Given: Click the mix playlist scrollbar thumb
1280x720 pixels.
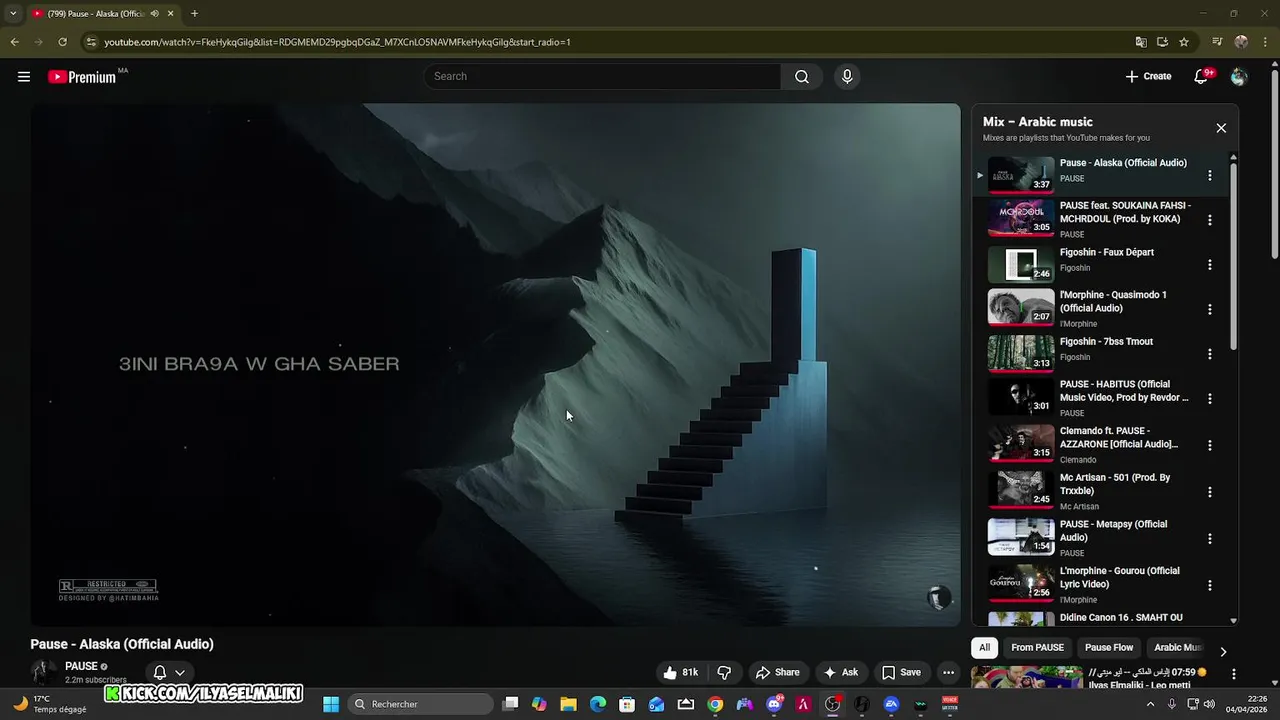Looking at the screenshot, I should (x=1233, y=255).
